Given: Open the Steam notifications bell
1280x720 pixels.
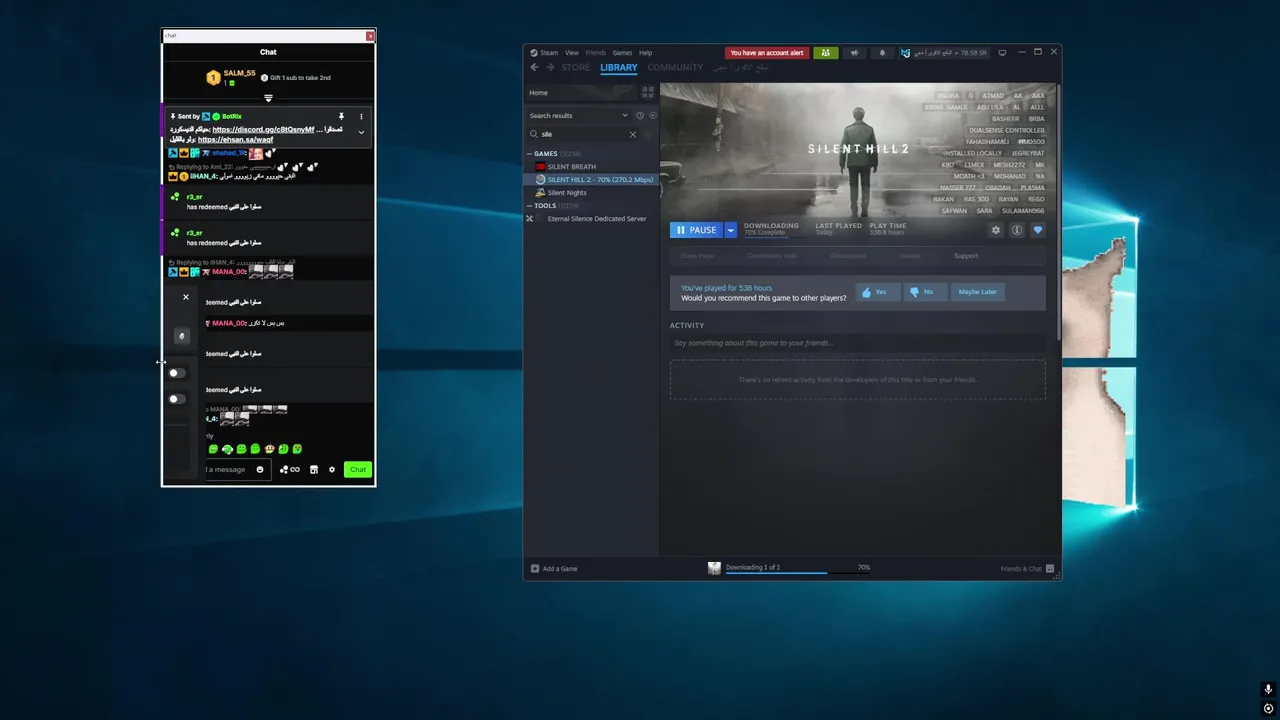Looking at the screenshot, I should click(882, 53).
